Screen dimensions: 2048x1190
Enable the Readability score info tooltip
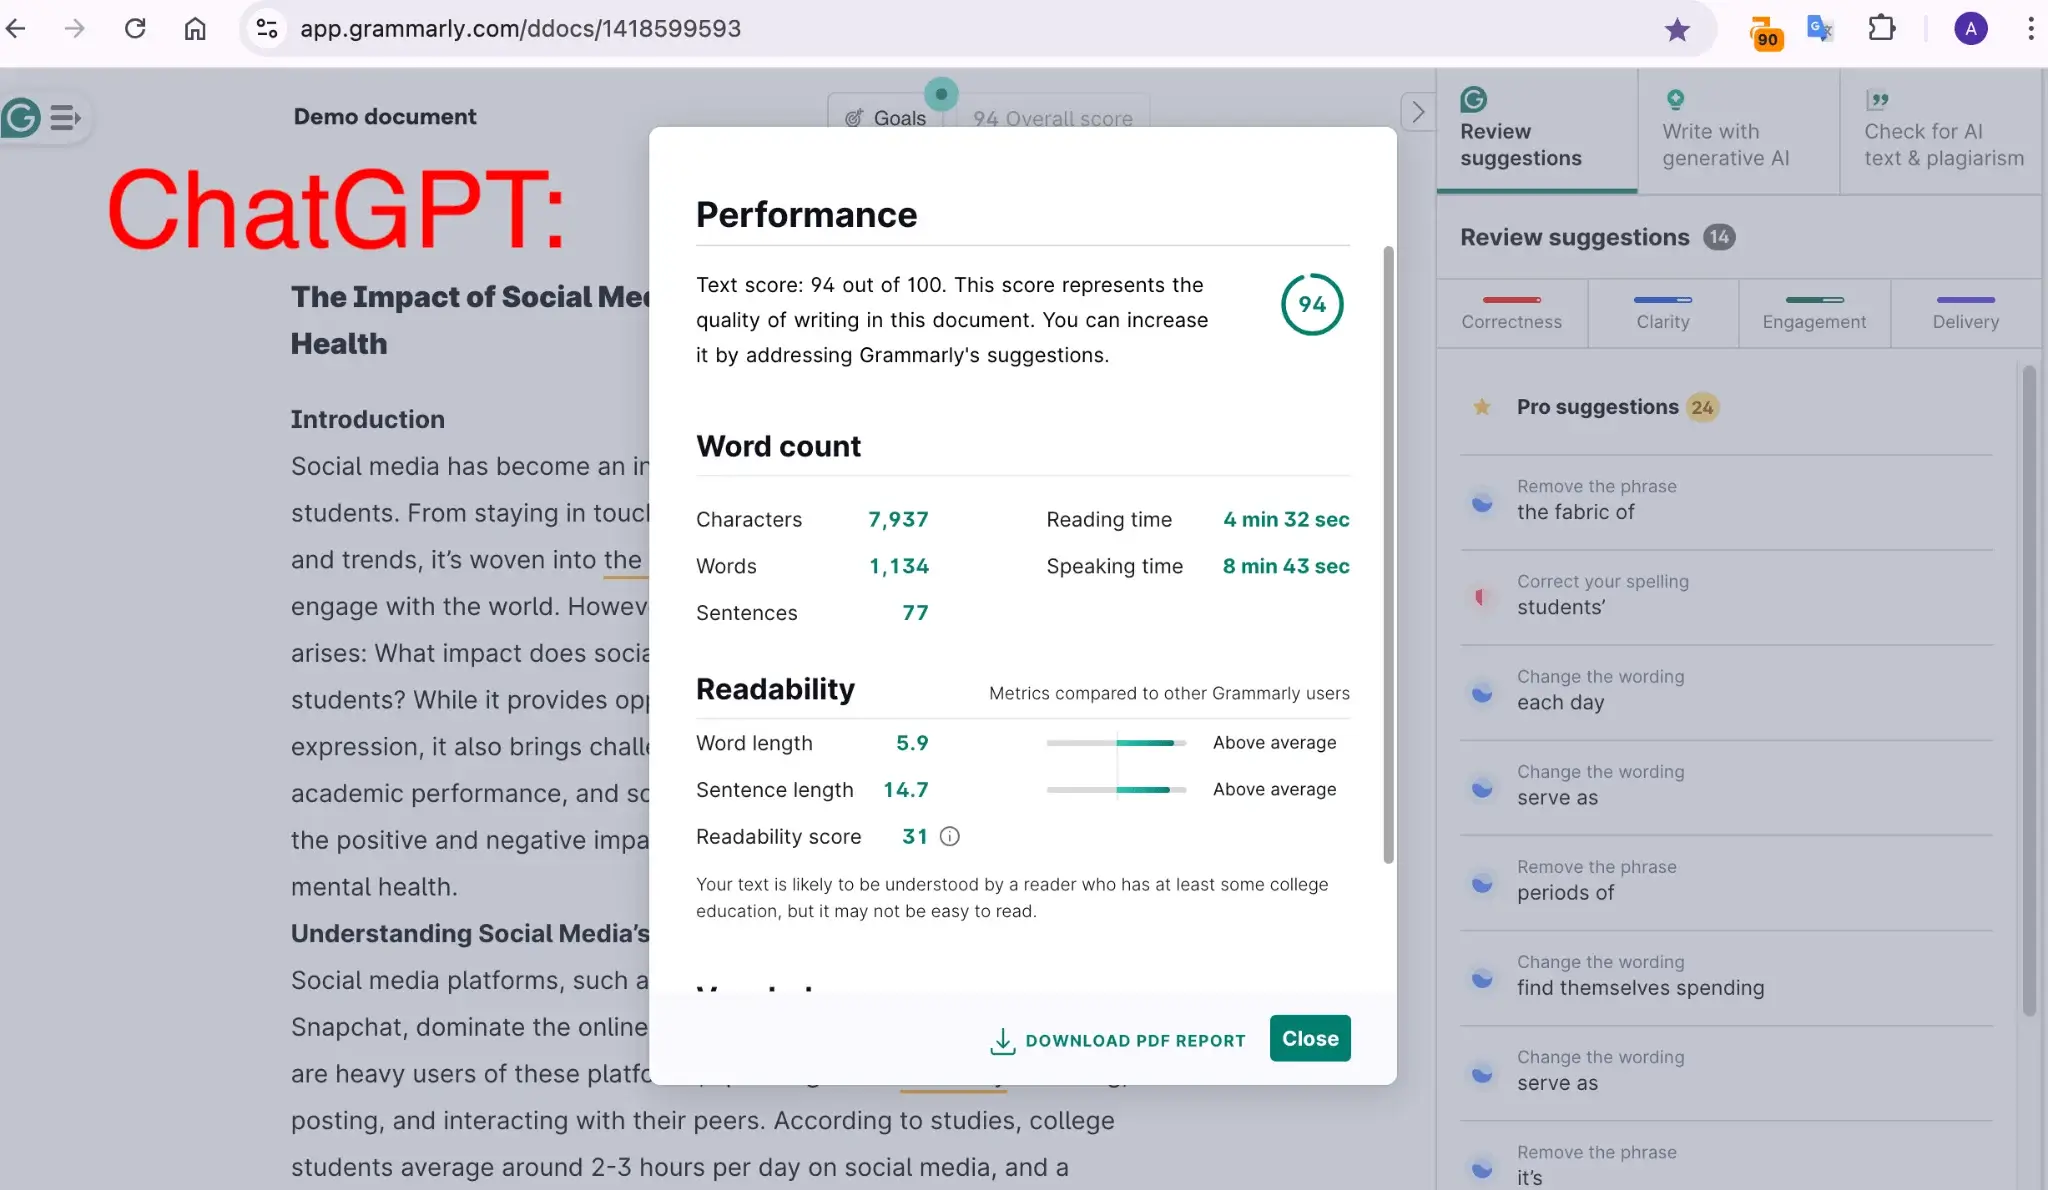949,836
